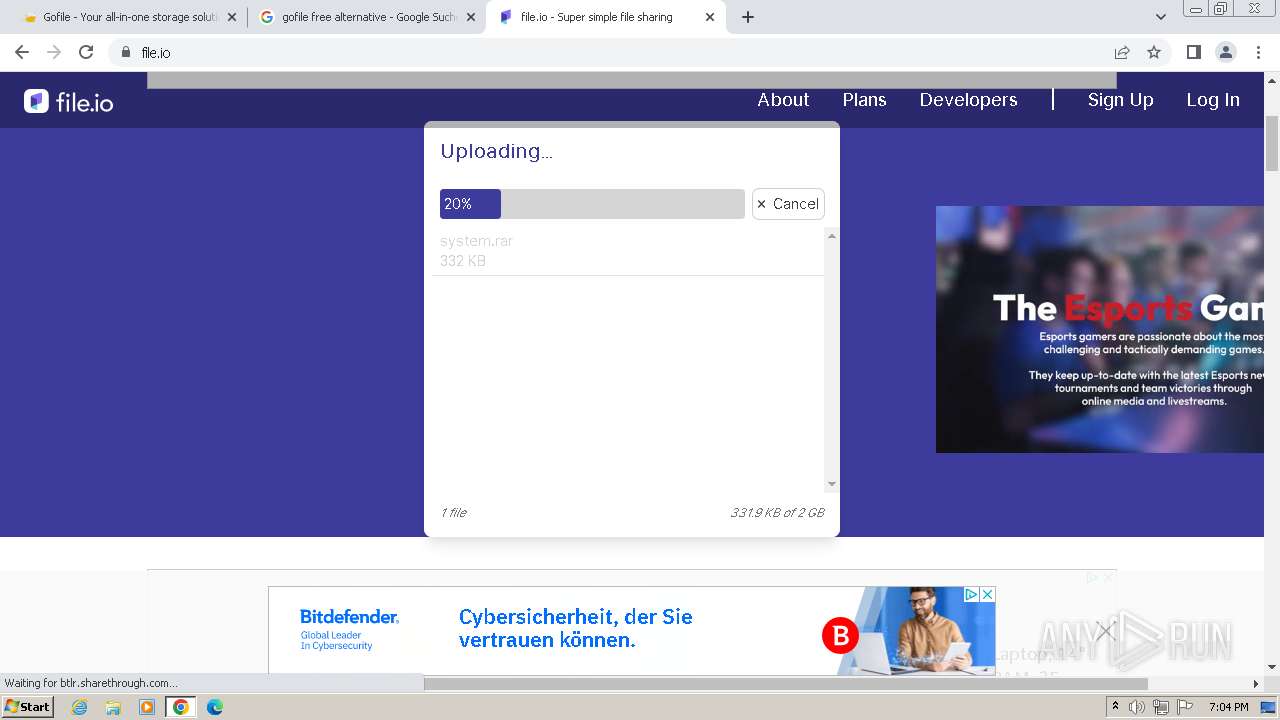Launch Internet Explorer from taskbar

tap(80, 707)
